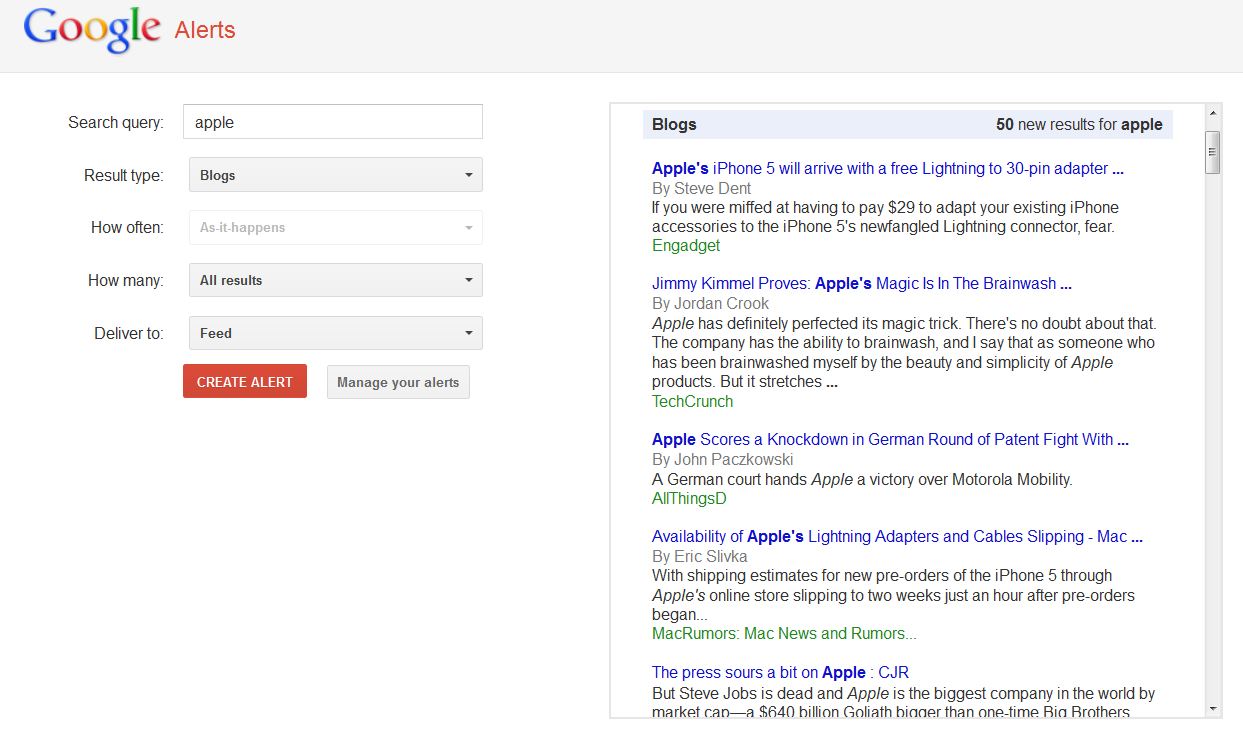Click the scroll down arrow in preview pane
The width and height of the screenshot is (1243, 731).
pos(1213,708)
